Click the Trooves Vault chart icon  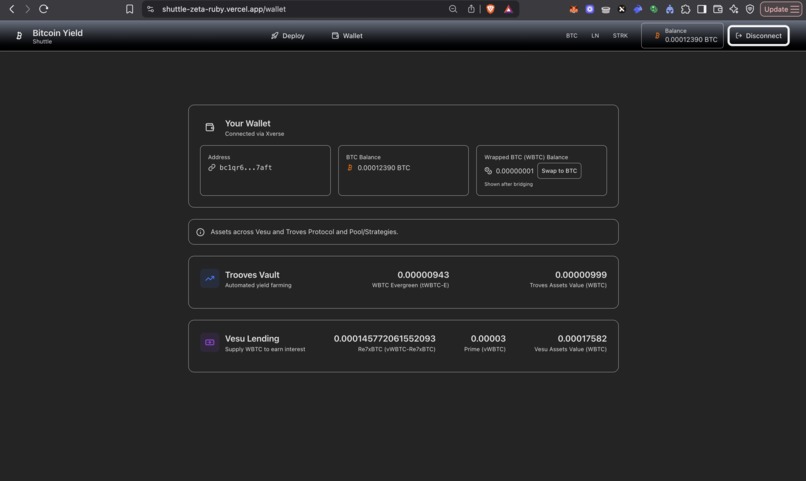point(210,279)
